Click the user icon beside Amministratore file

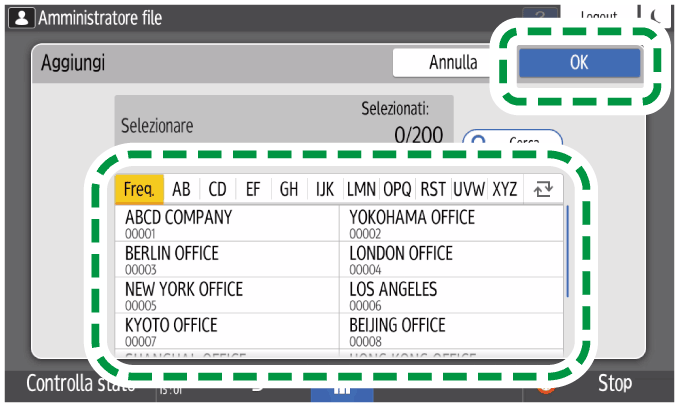click(x=19, y=17)
